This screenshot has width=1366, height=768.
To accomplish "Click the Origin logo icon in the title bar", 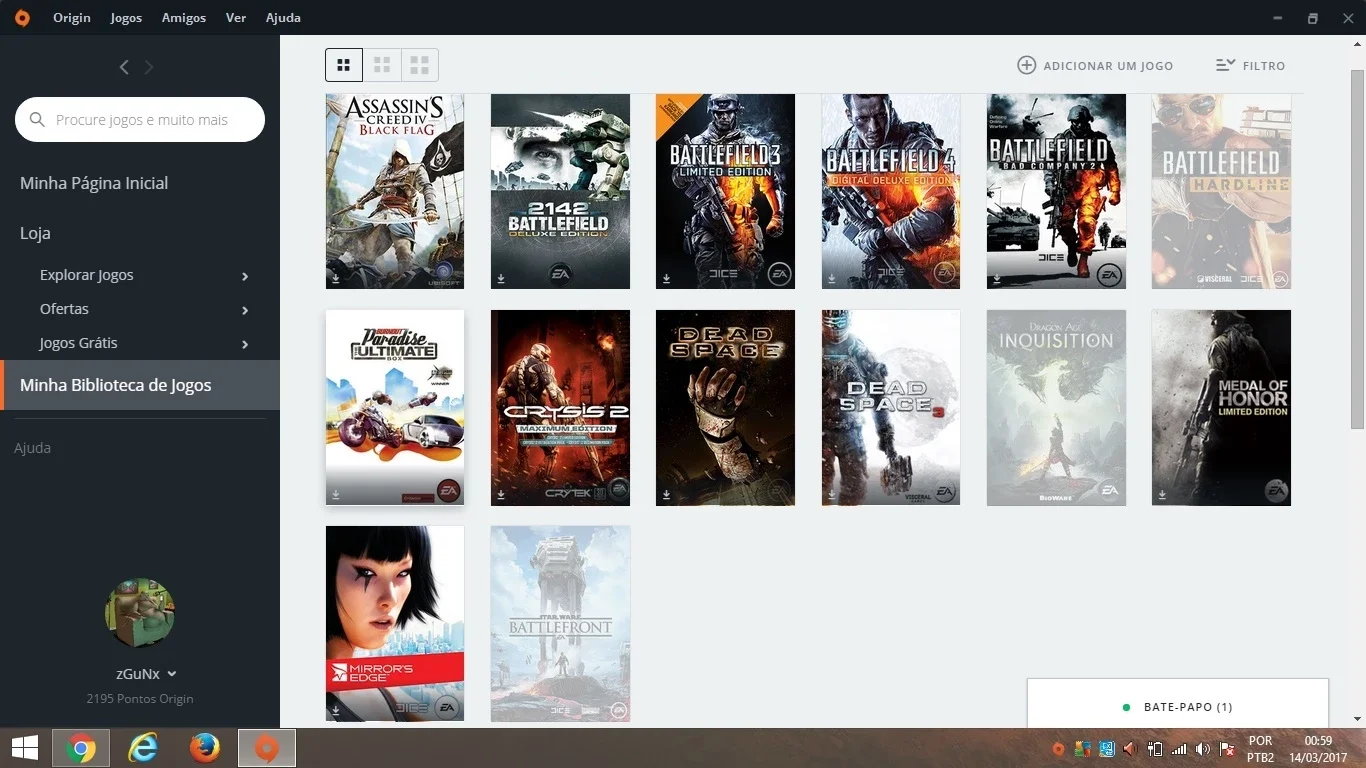I will click(x=22, y=17).
